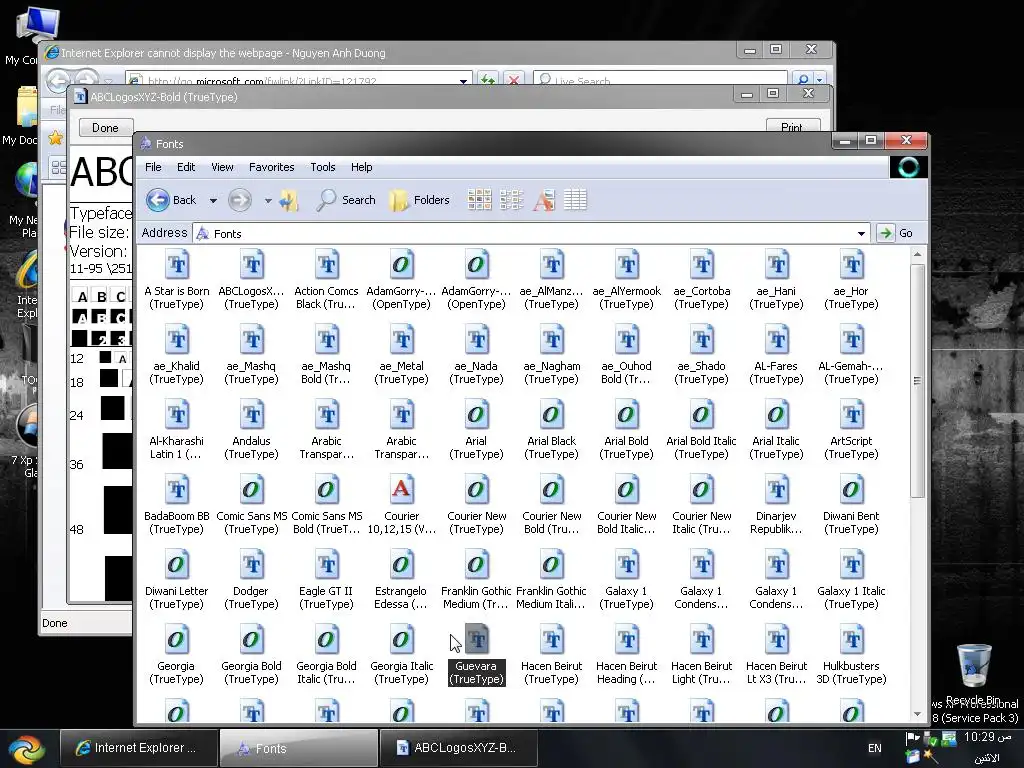Open the Help menu in Fonts window
This screenshot has width=1024, height=768.
pyautogui.click(x=361, y=167)
